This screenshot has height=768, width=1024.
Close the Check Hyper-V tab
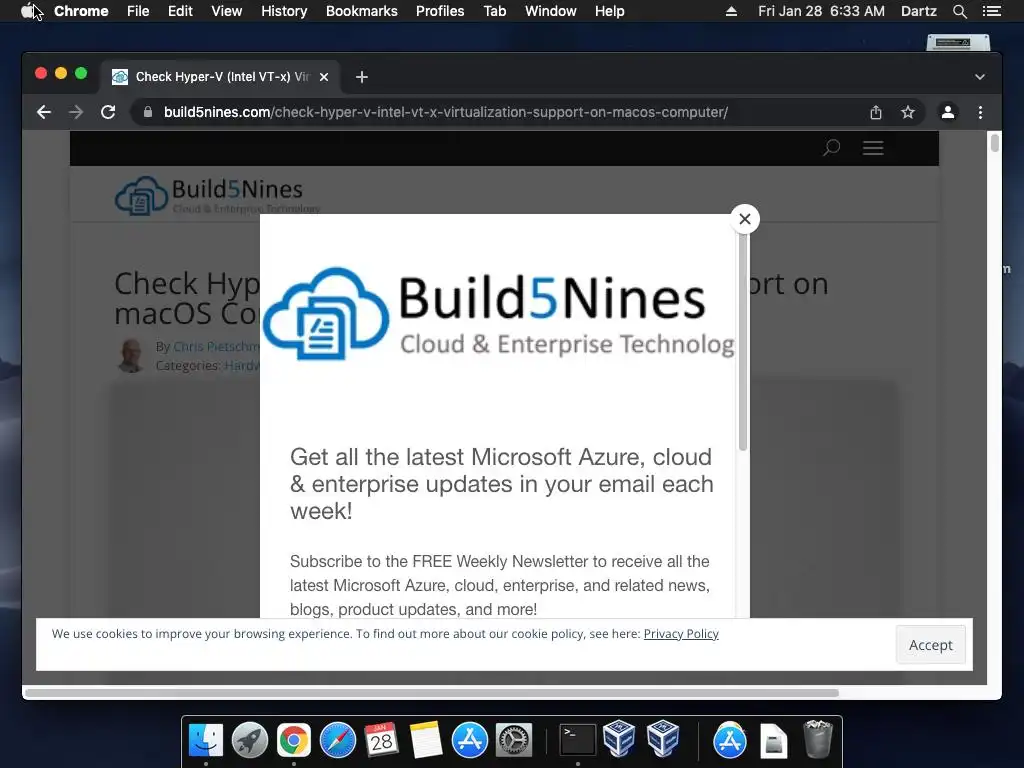click(324, 77)
